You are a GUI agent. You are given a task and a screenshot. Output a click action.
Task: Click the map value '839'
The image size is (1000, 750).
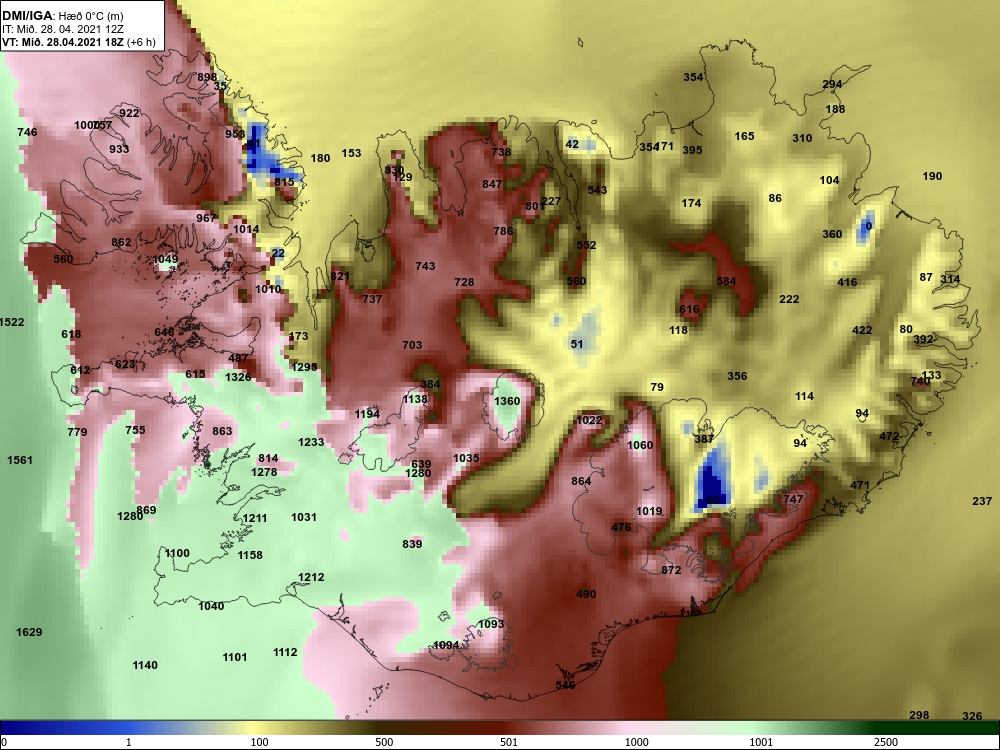tap(412, 543)
